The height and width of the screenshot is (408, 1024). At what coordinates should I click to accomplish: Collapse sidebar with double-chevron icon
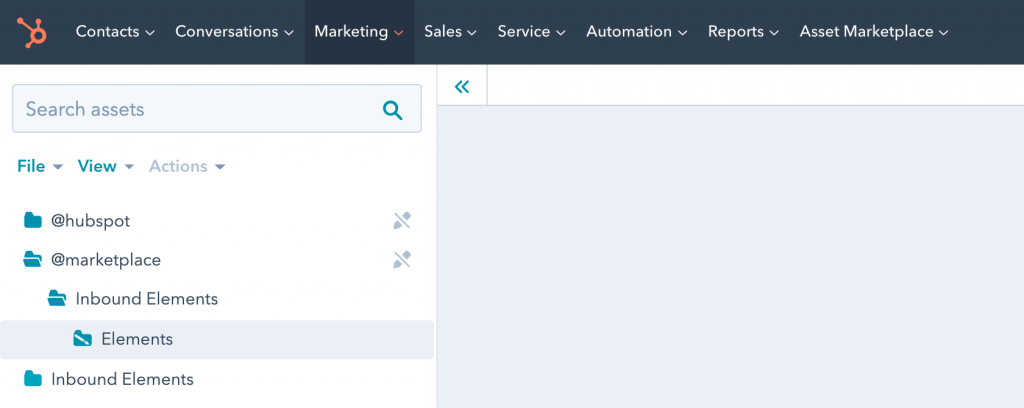(x=462, y=86)
